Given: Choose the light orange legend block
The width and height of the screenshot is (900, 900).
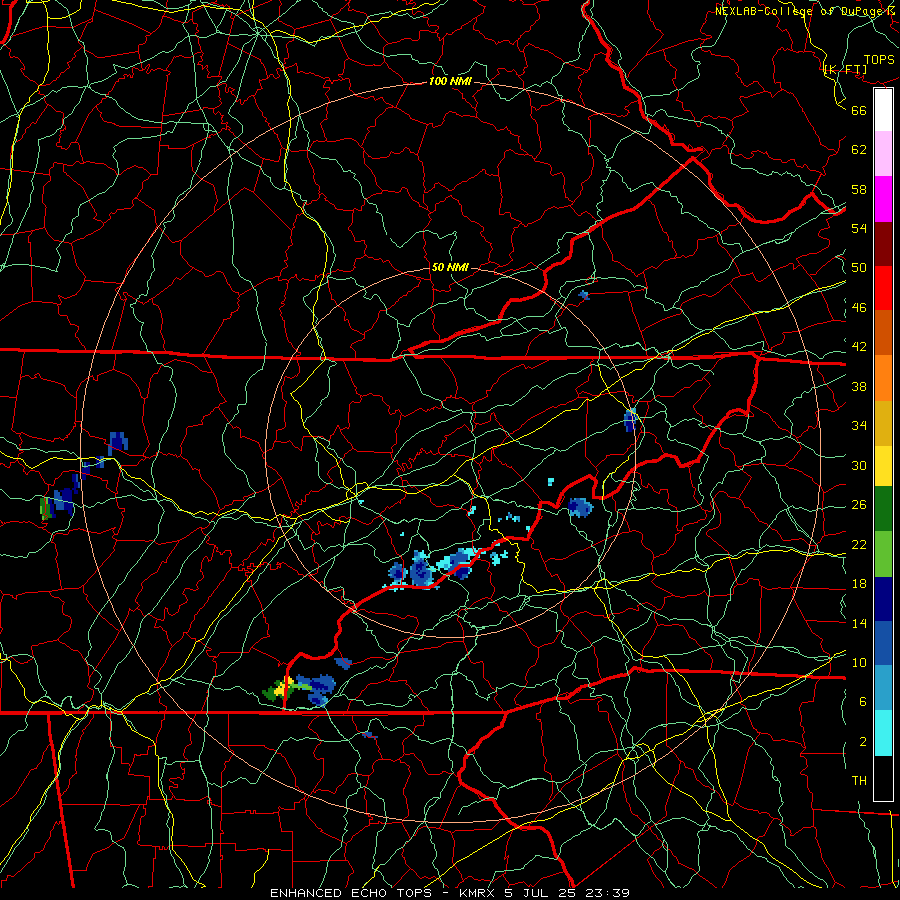Looking at the screenshot, I should coord(883,378).
